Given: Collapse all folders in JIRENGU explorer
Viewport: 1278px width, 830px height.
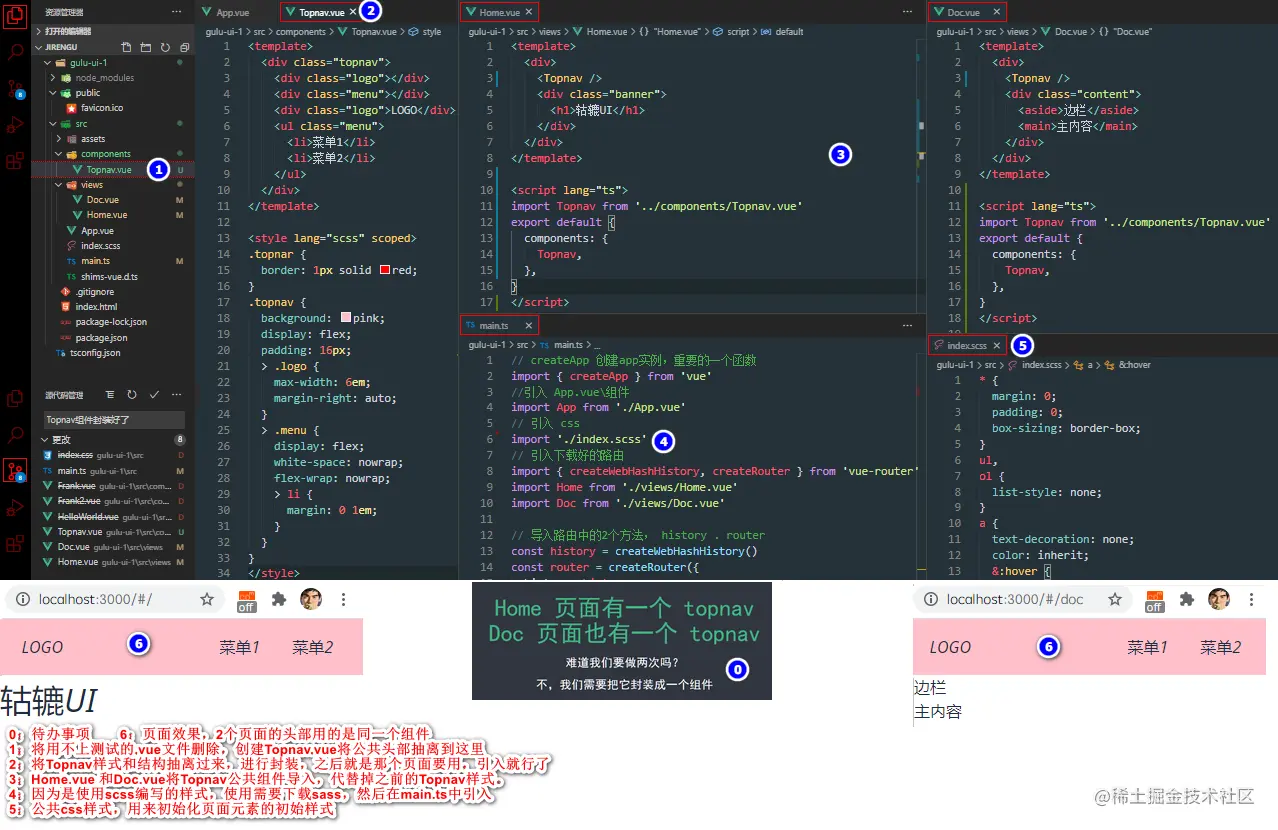Looking at the screenshot, I should (x=184, y=47).
